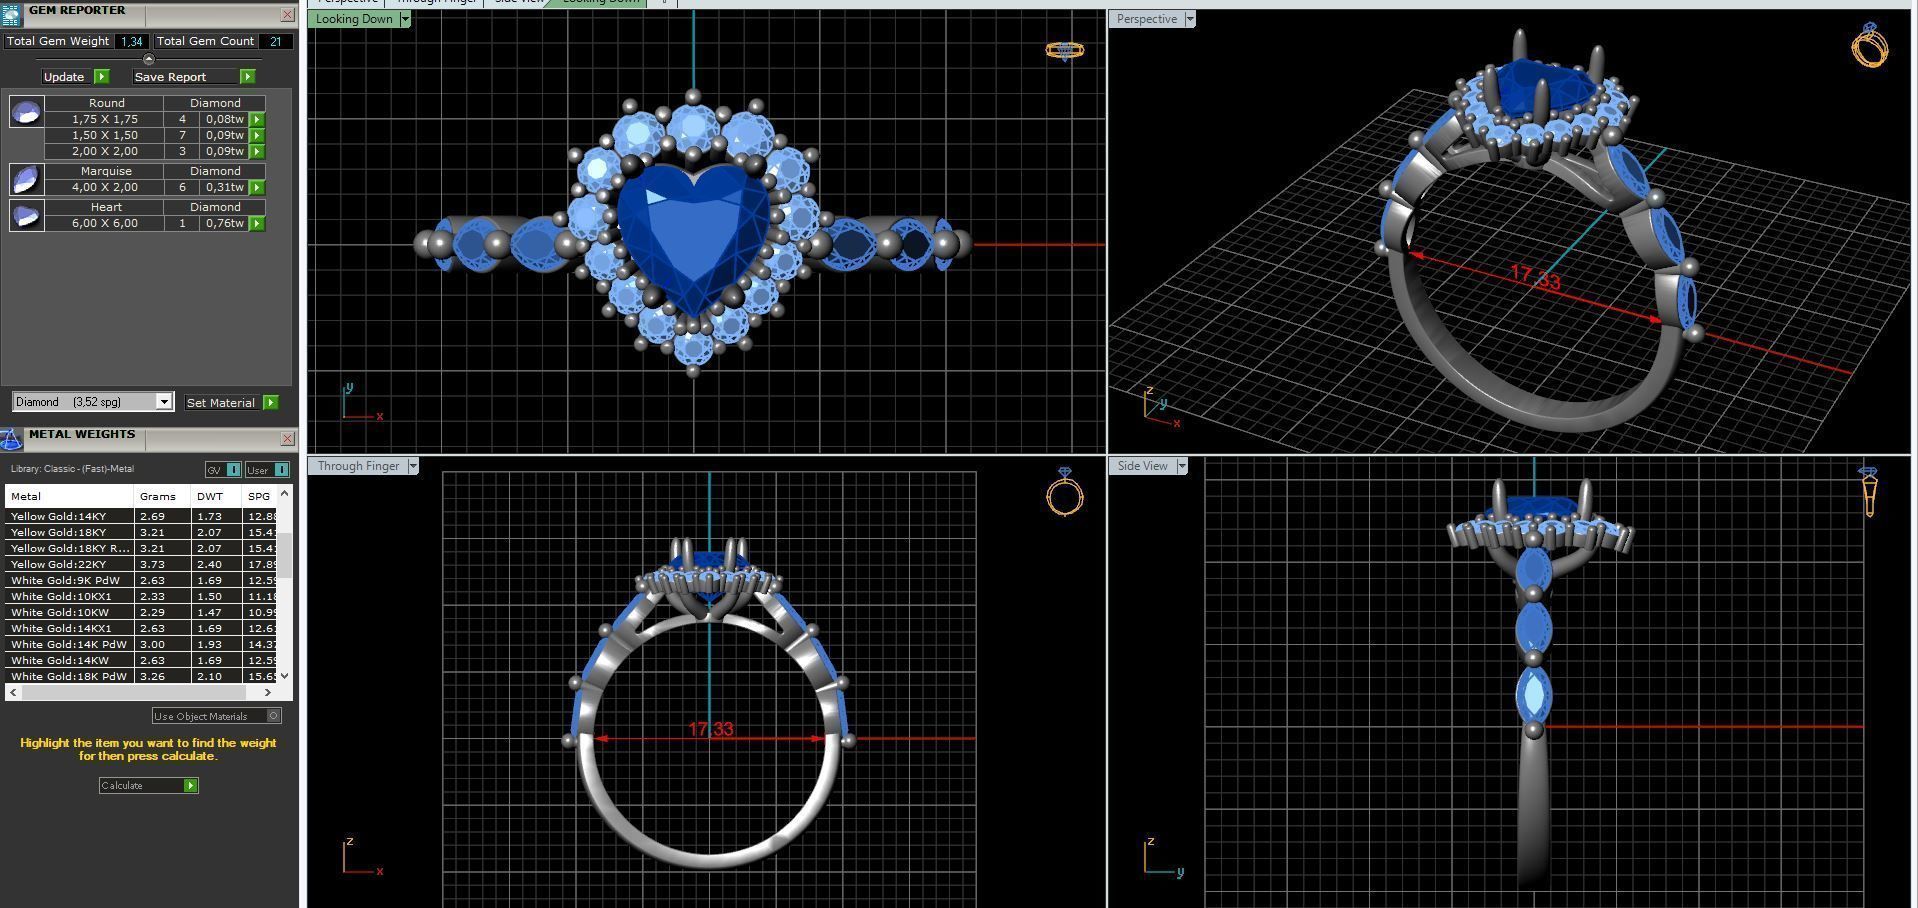Click the Side View viewport label
The height and width of the screenshot is (908, 1918).
(x=1142, y=466)
